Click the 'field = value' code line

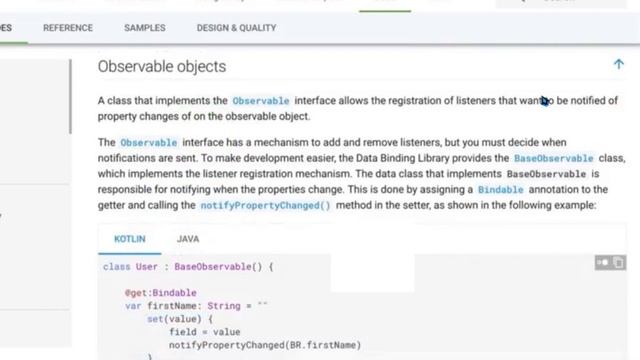pyautogui.click(x=204, y=332)
